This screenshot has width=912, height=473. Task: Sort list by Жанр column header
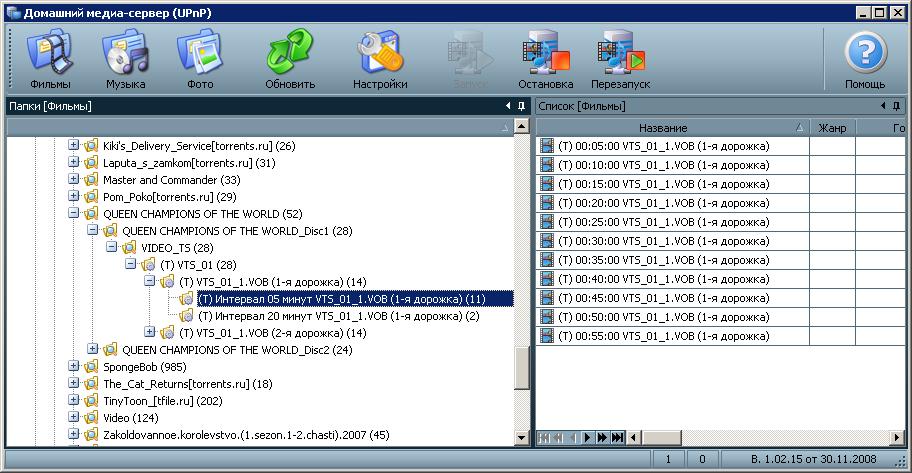(832, 127)
